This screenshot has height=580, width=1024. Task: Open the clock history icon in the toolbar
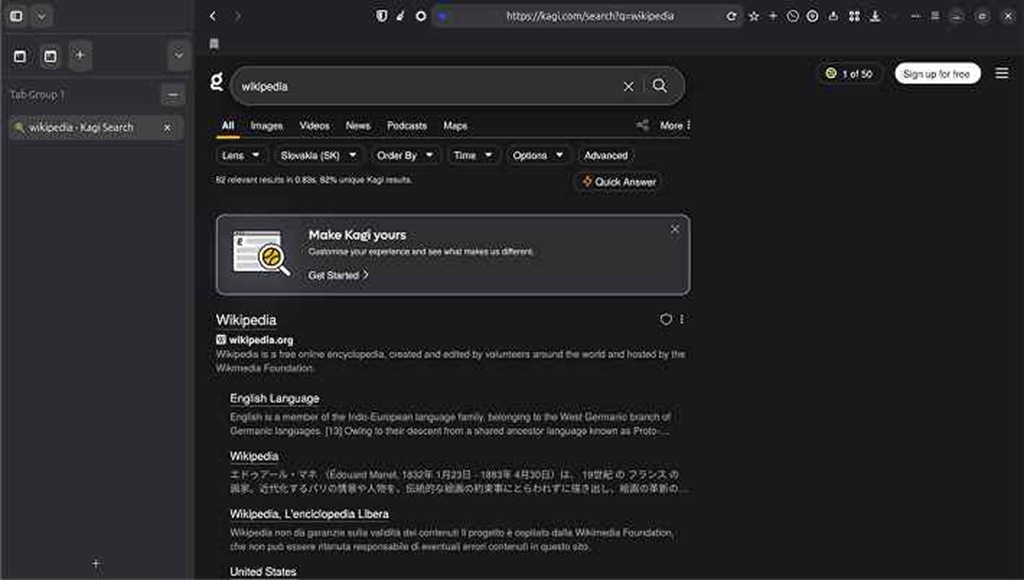pyautogui.click(x=792, y=16)
